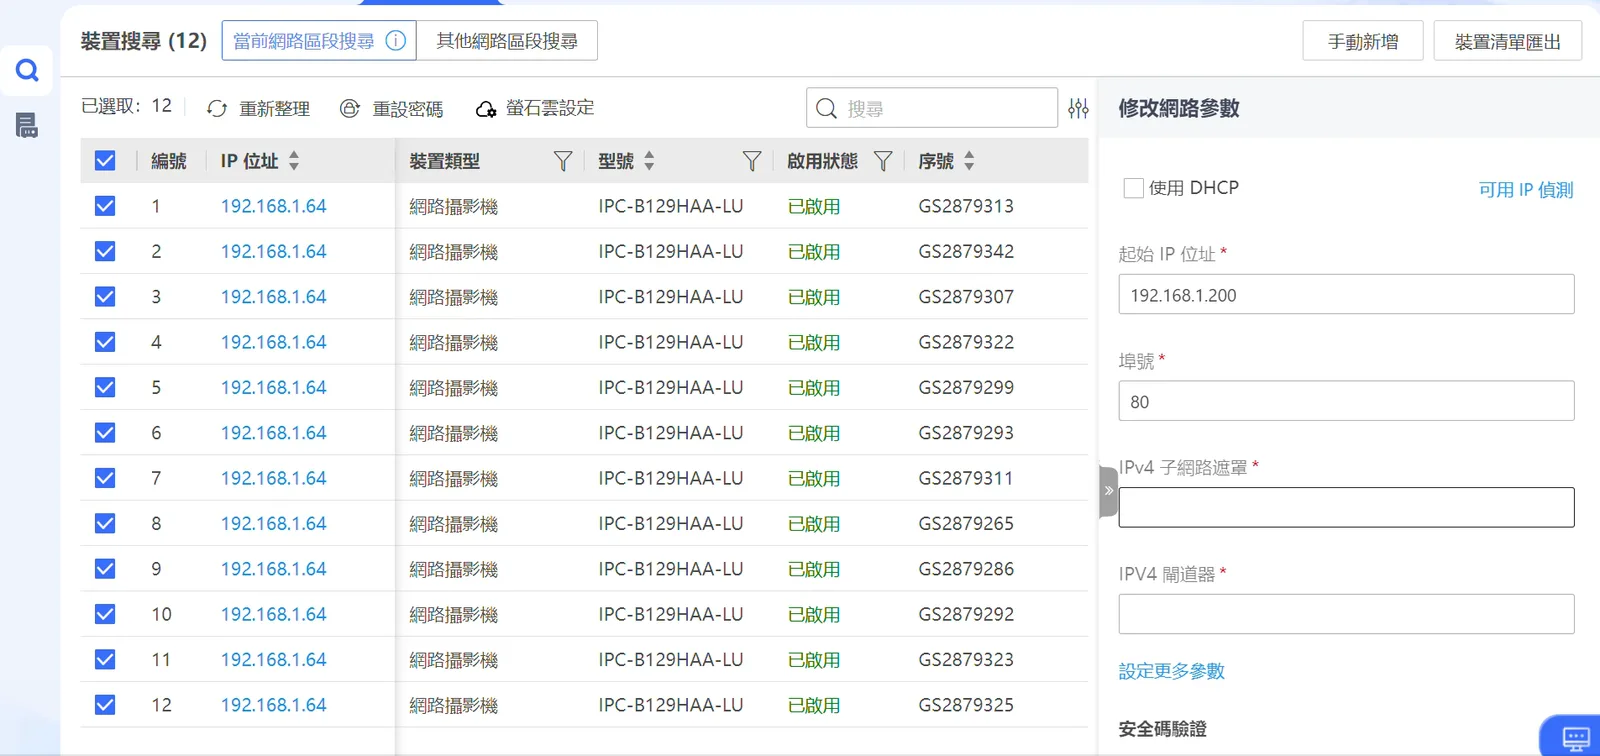Image resolution: width=1600 pixels, height=756 pixels.
Task: Switch to 其他網路區段搜尋 tab
Action: 507,41
